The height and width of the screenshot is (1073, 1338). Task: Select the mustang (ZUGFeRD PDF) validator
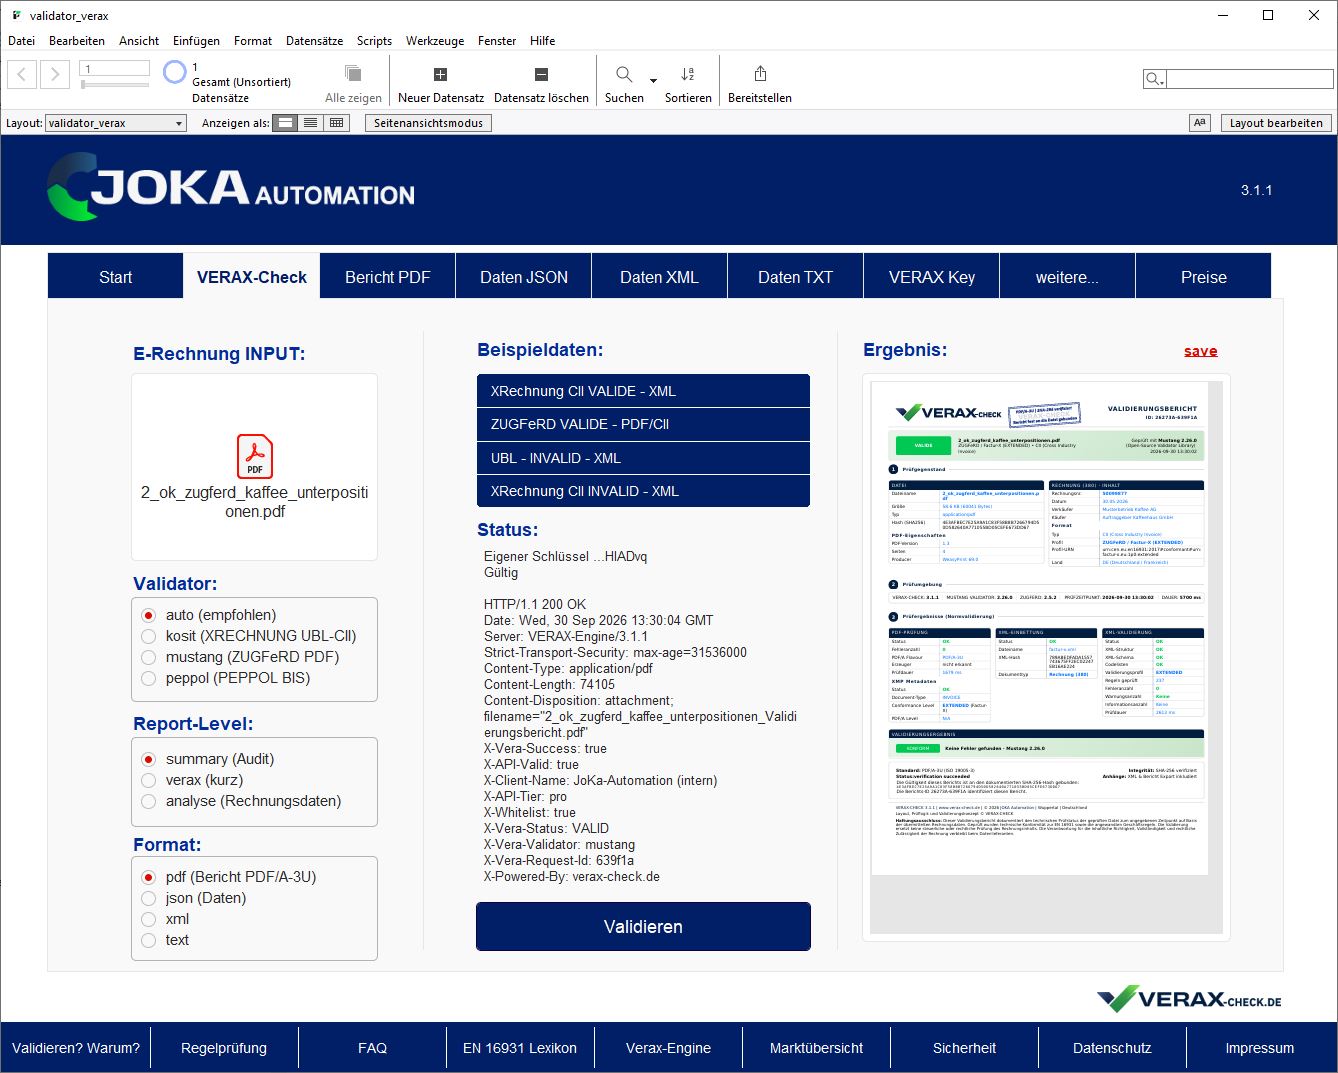[149, 657]
